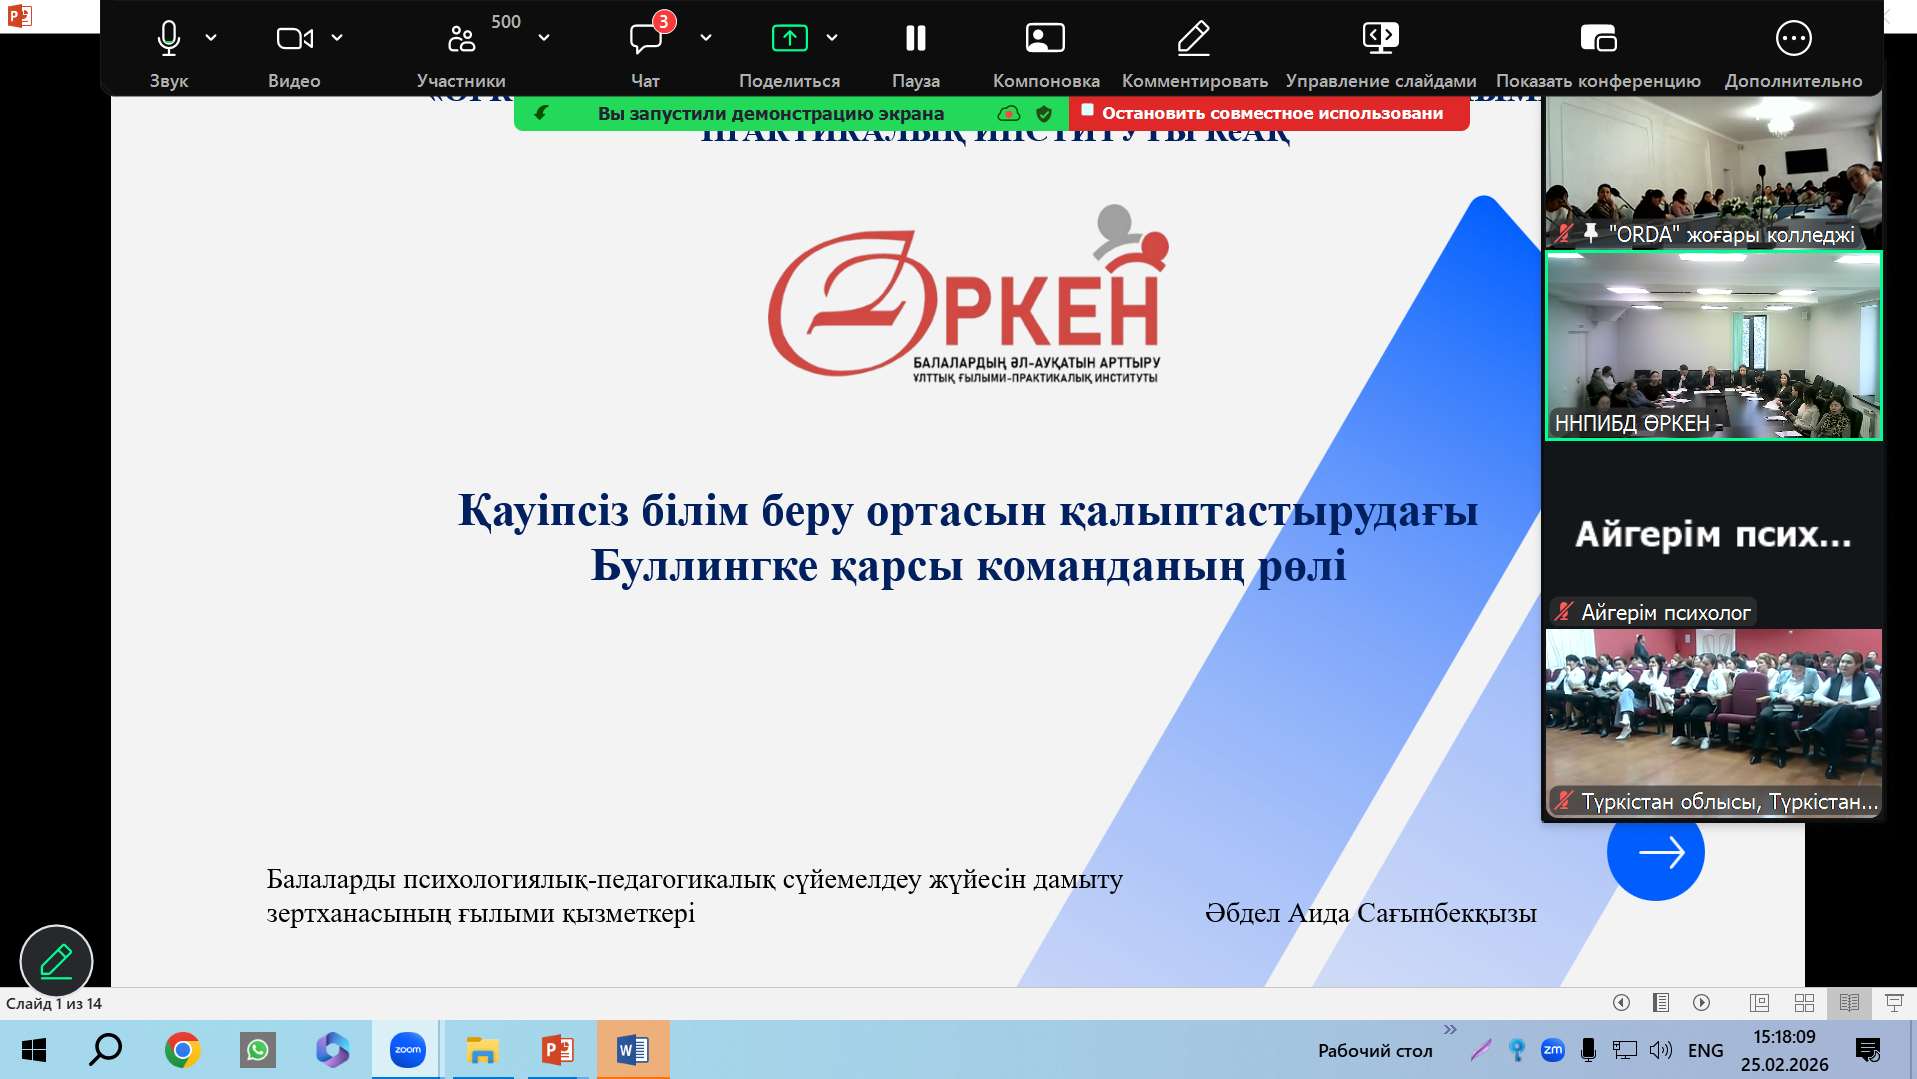
Task: Select the ННПИБД ӨРКЕН video thumbnail
Action: pyautogui.click(x=1713, y=345)
